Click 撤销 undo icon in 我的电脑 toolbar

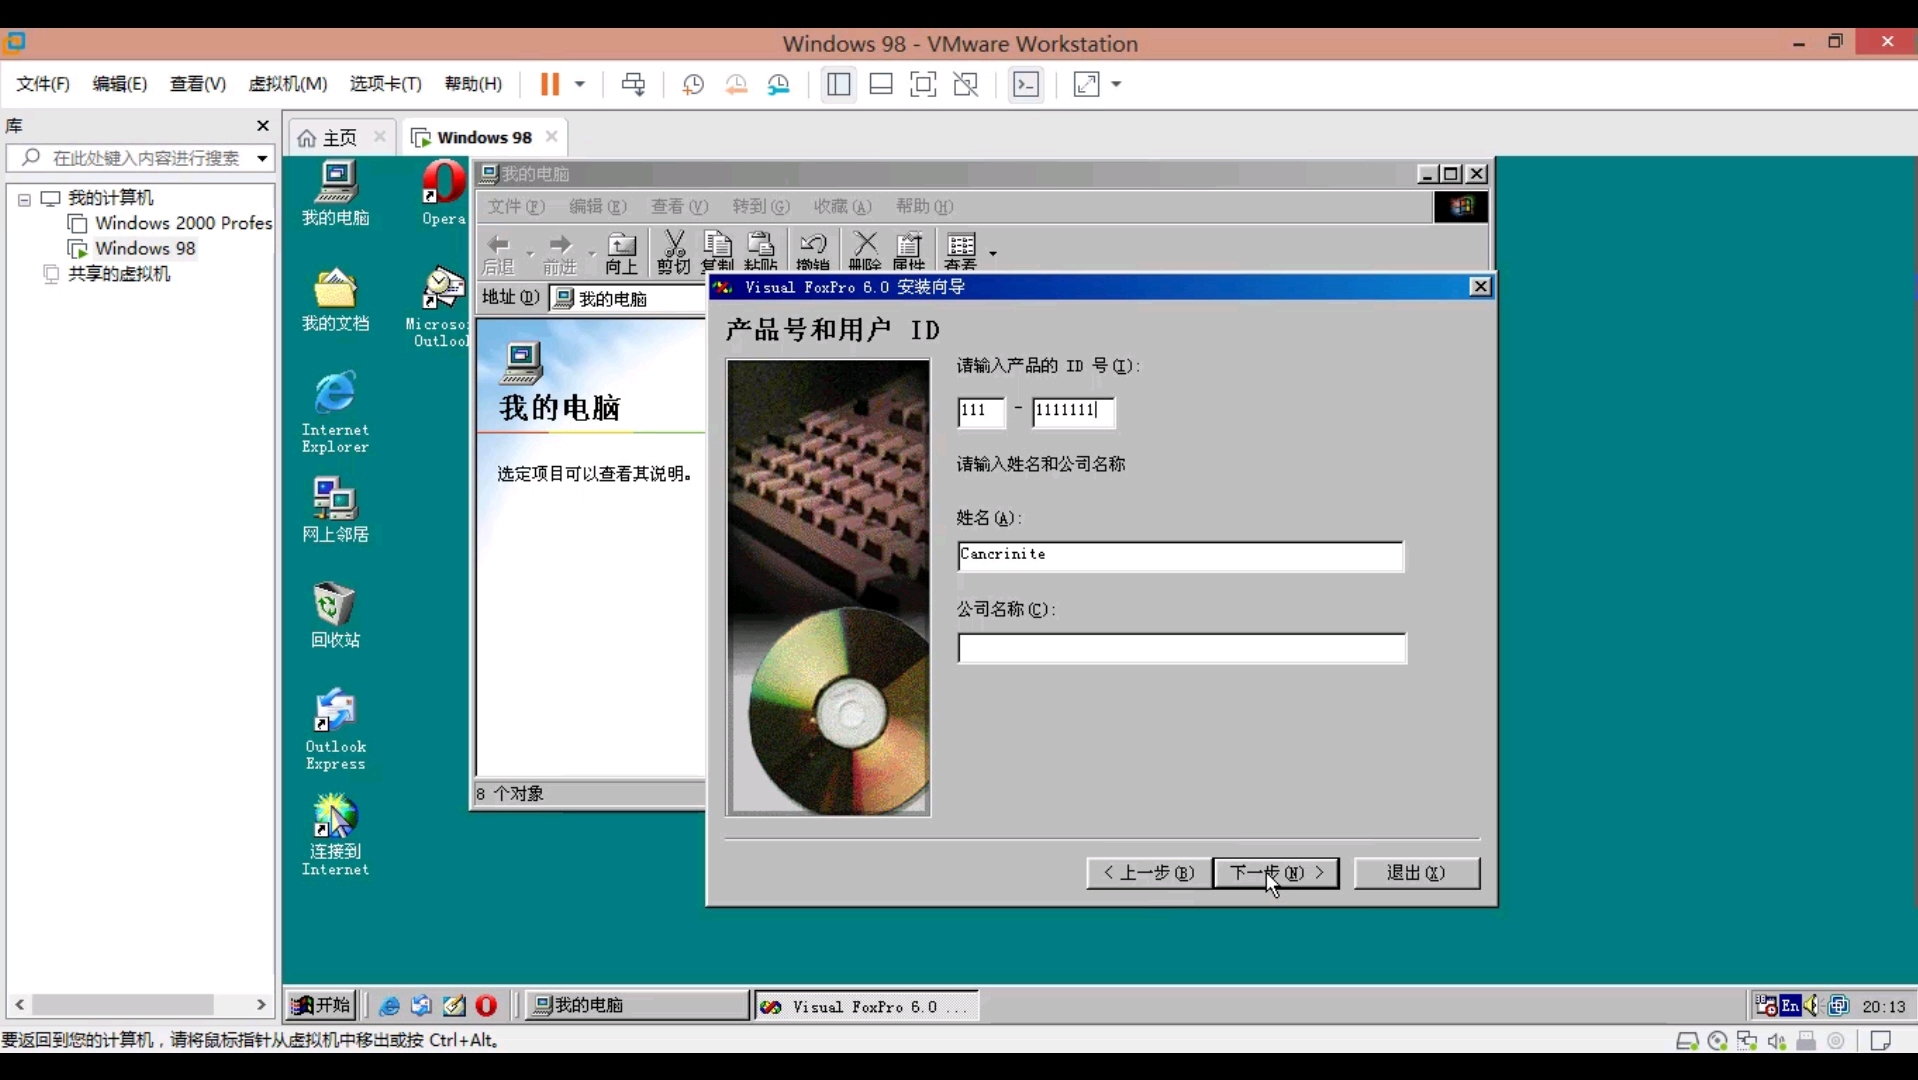pyautogui.click(x=813, y=253)
